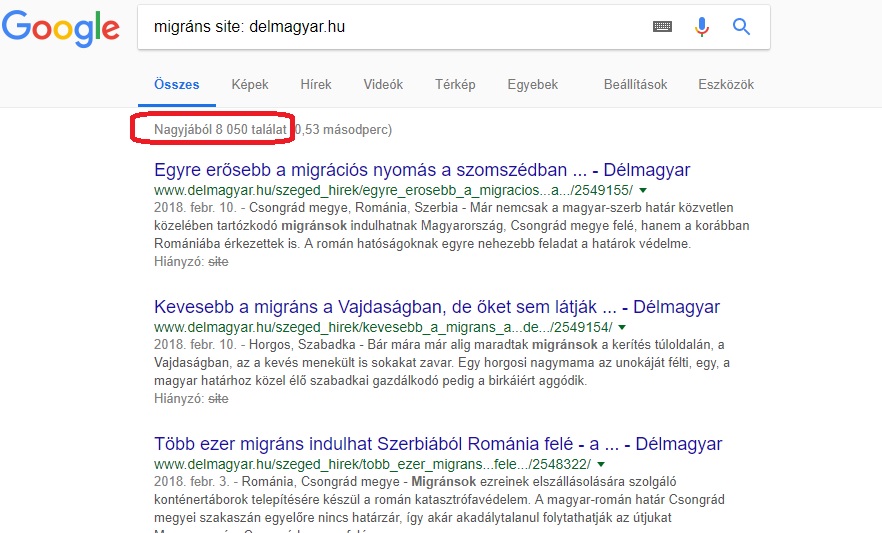Viewport: 882px width, 533px height.
Task: Open result 'Kevesebb a migráns a Vajdaságban'
Action: click(437, 307)
